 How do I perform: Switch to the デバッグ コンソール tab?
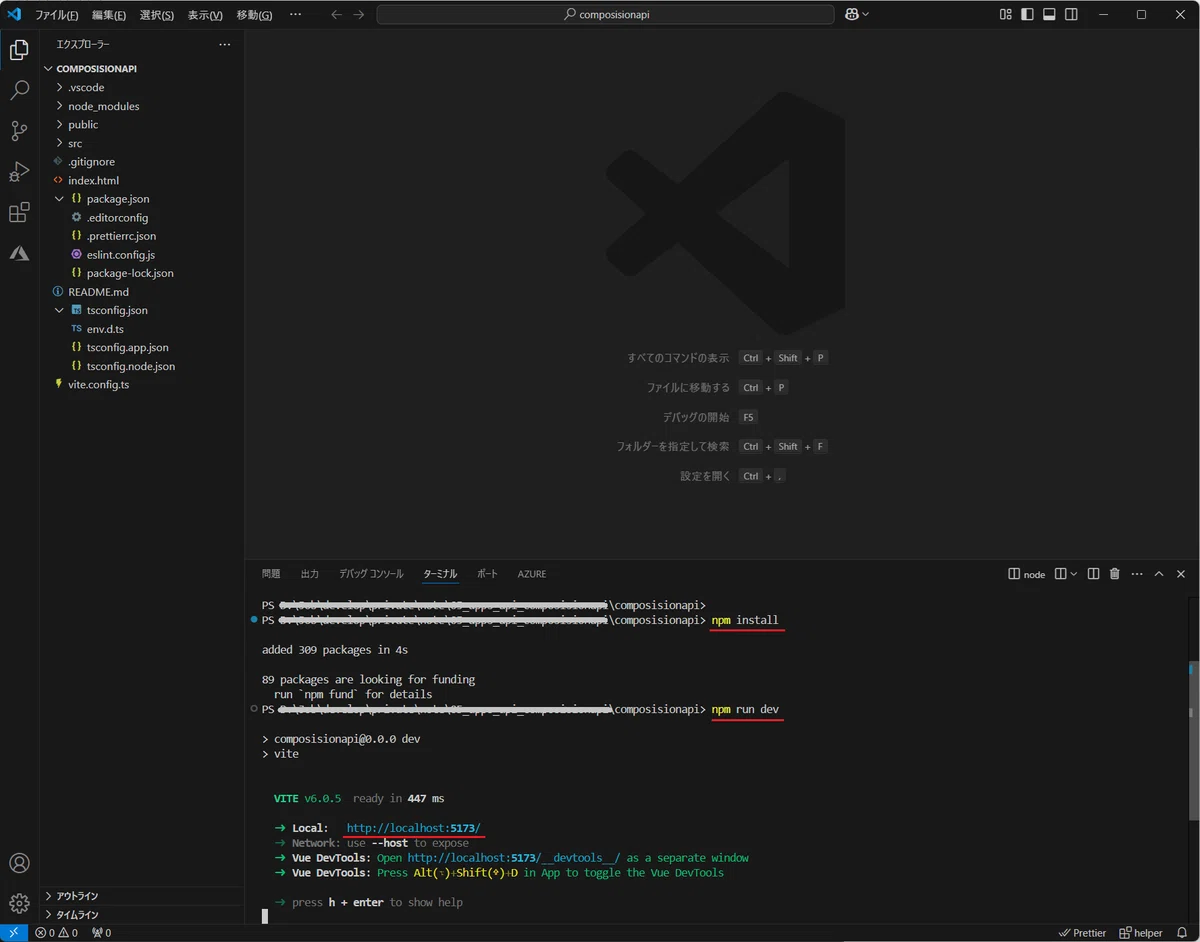pos(371,574)
